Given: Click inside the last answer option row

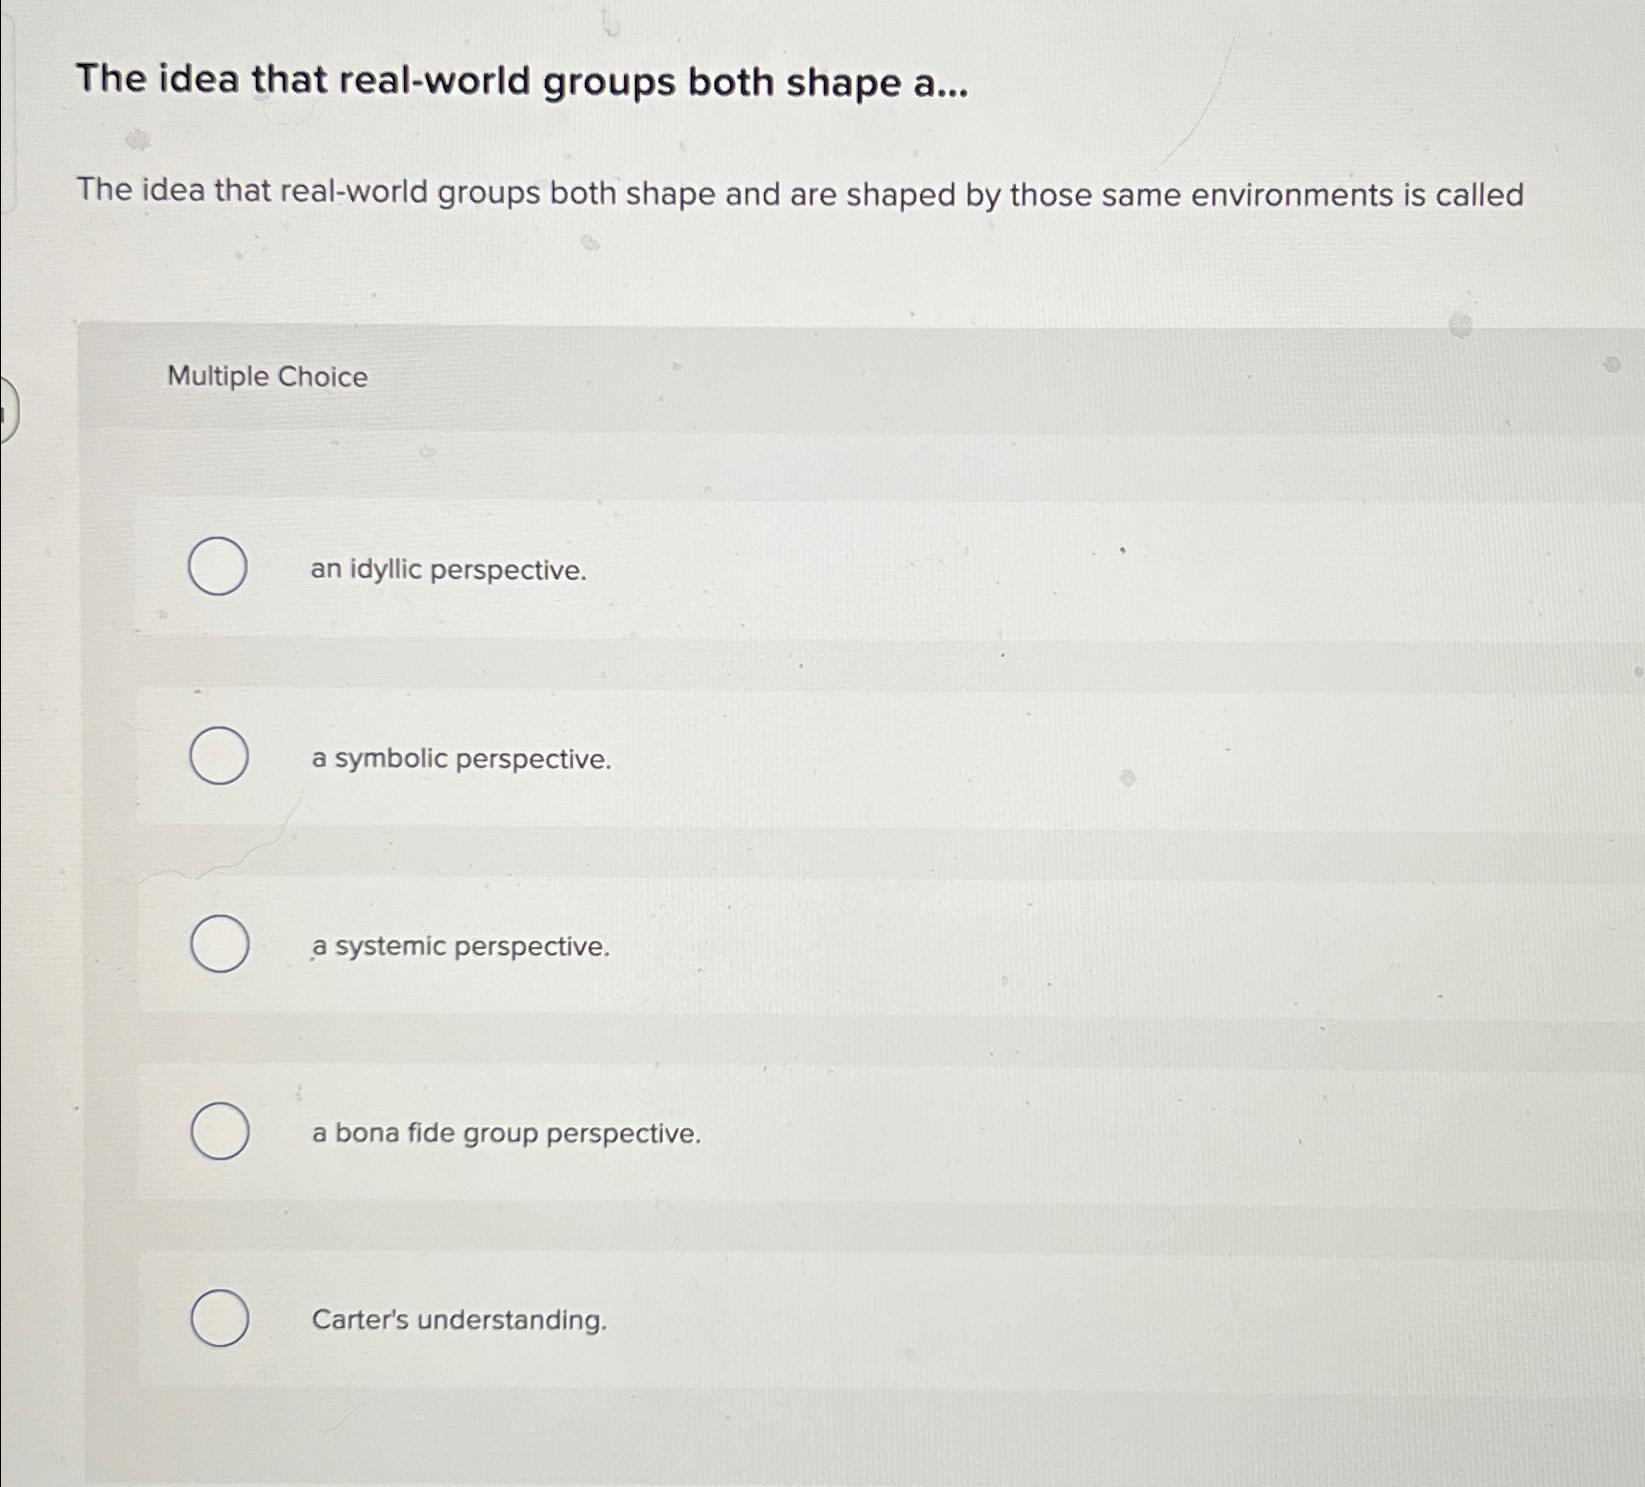Looking at the screenshot, I should [x=800, y=1320].
